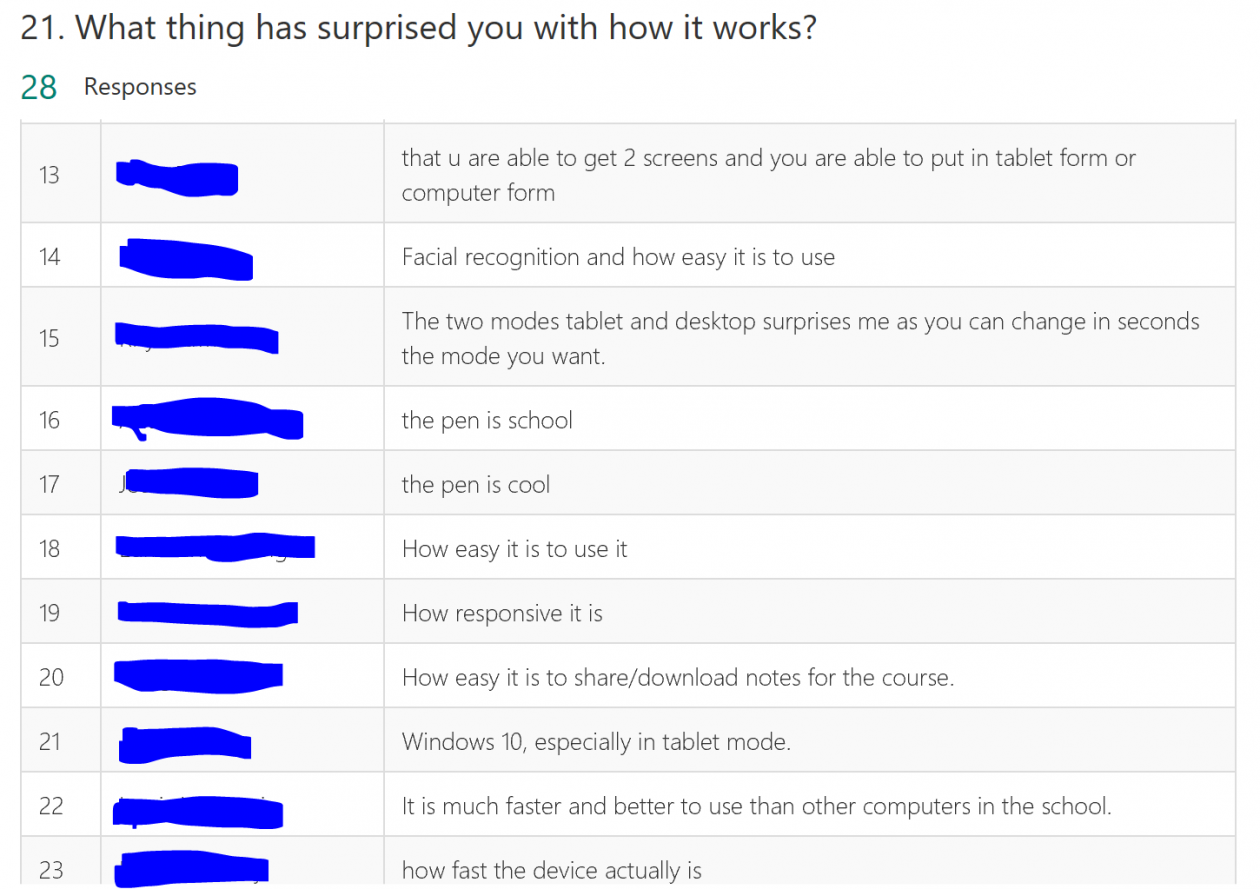Screen dimensions: 1260x889
Task: Select row 13 response about two screens
Action: [768, 175]
